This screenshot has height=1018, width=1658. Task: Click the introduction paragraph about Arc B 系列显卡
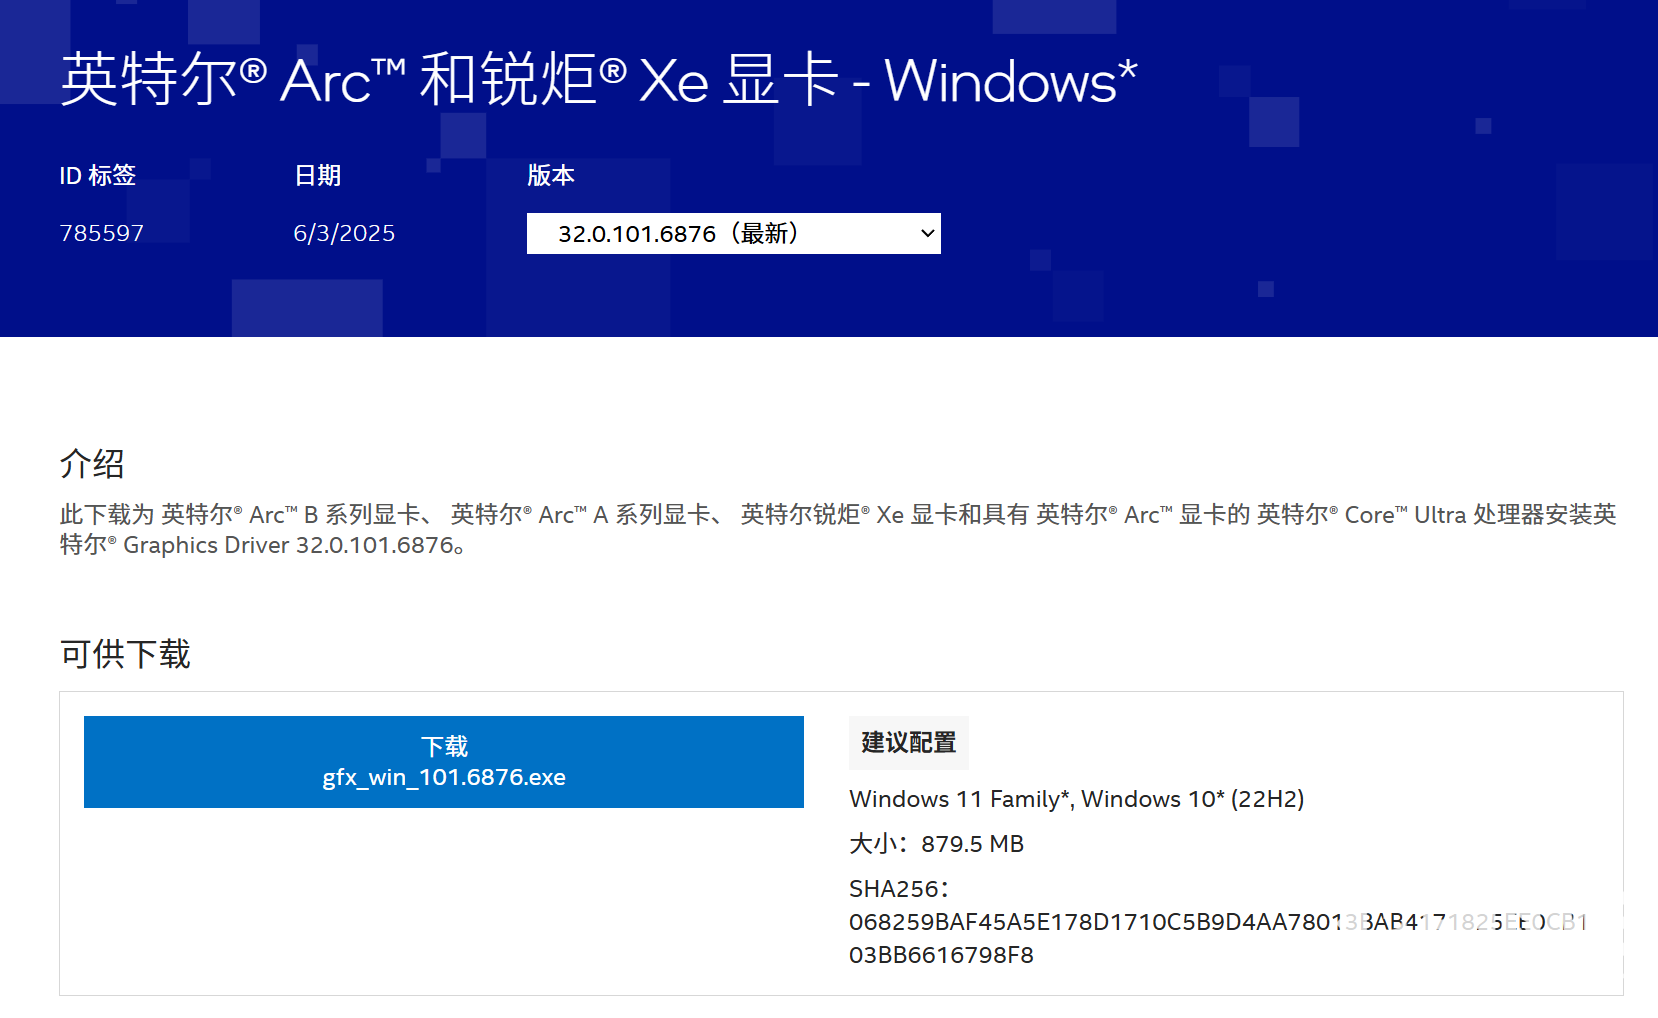pyautogui.click(x=838, y=529)
